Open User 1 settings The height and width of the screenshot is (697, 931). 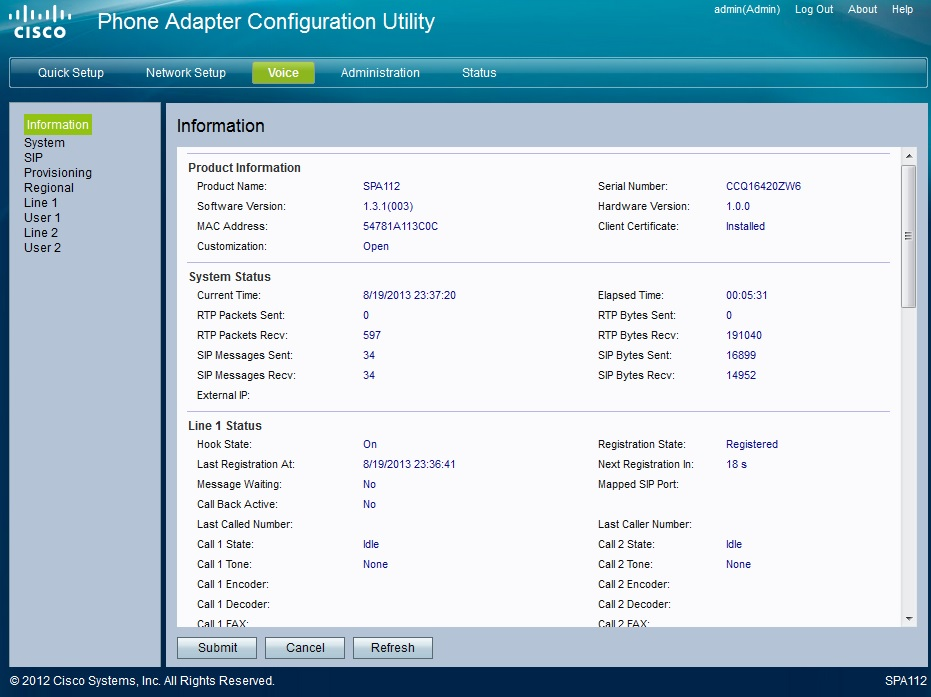pos(42,217)
